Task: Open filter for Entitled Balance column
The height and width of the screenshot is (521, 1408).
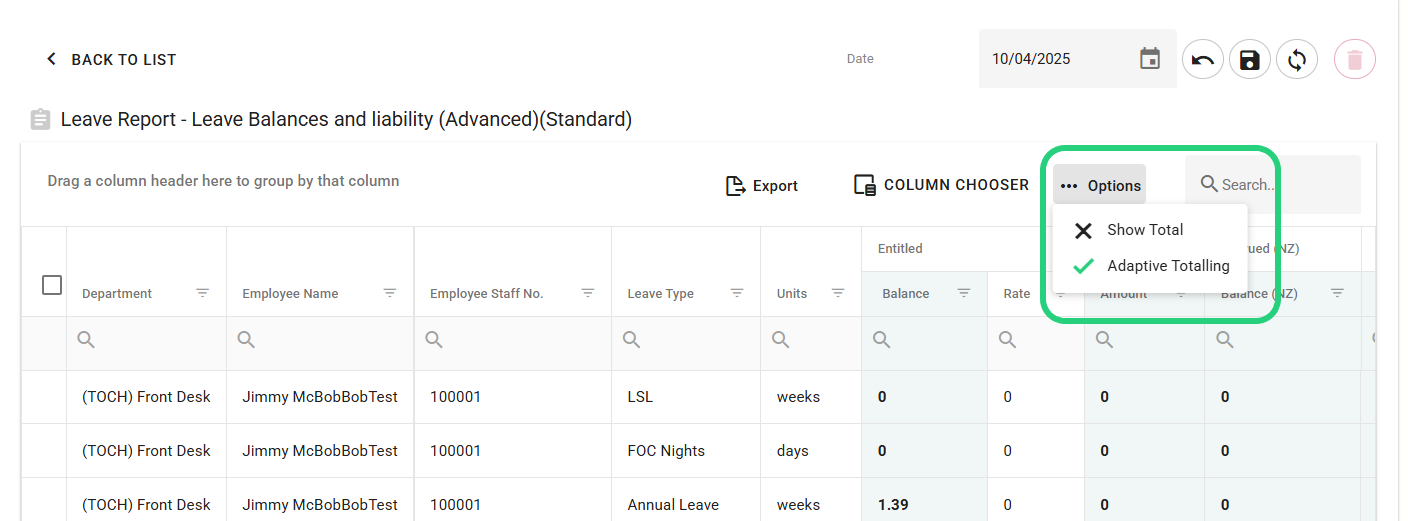Action: (964, 293)
